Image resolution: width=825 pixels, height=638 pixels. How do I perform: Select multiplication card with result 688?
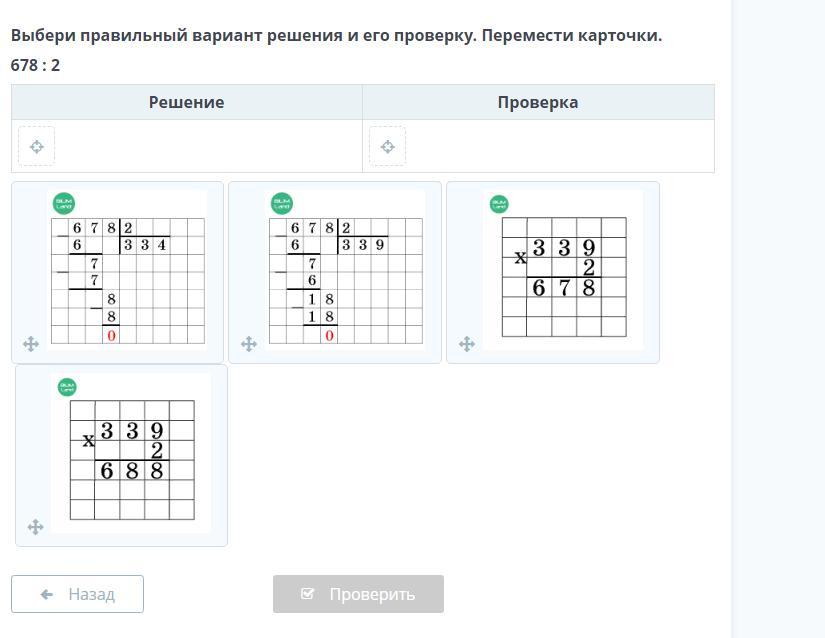tap(122, 455)
